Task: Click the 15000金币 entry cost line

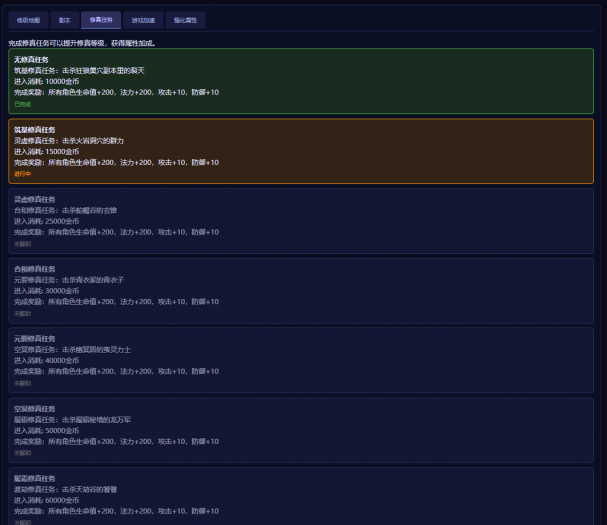Action: (x=47, y=151)
